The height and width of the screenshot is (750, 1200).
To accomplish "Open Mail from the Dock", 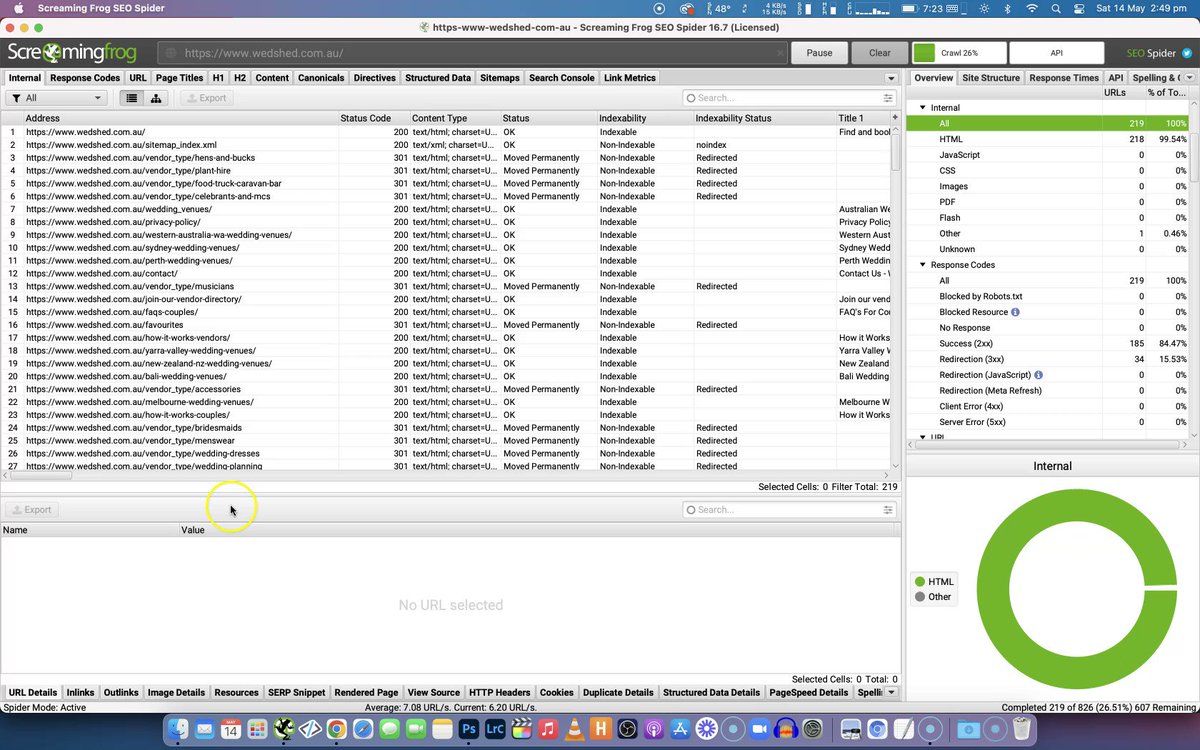I will coord(206,731).
